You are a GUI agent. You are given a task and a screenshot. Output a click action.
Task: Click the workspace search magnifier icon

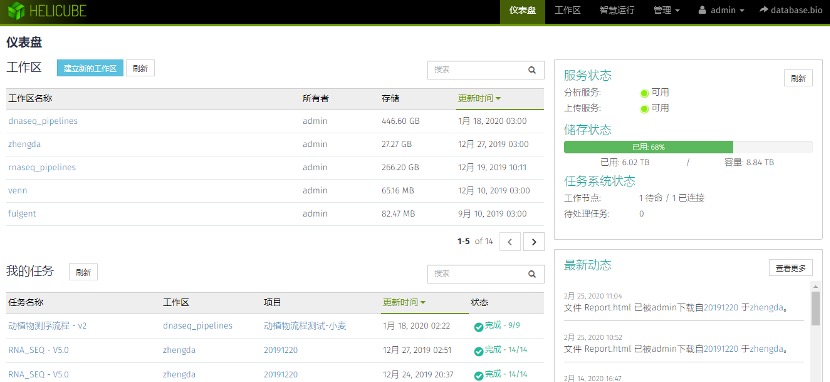[531, 70]
